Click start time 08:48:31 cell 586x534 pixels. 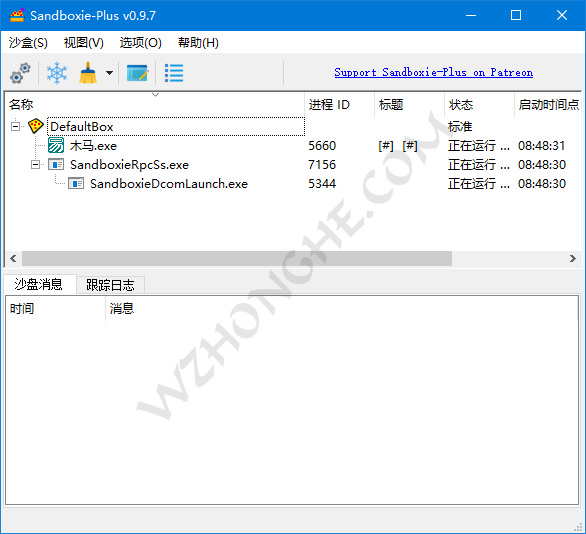[542, 145]
